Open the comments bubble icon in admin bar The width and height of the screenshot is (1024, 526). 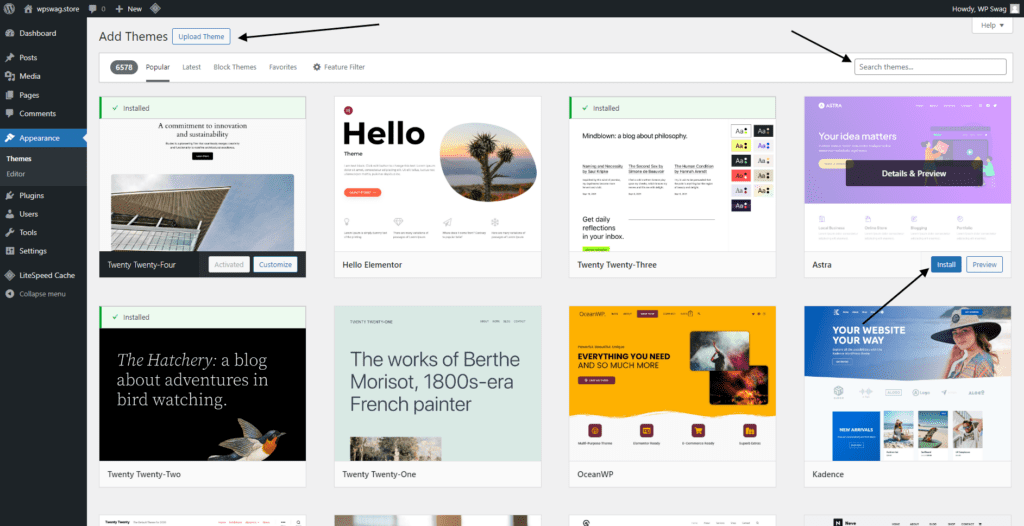click(x=92, y=8)
